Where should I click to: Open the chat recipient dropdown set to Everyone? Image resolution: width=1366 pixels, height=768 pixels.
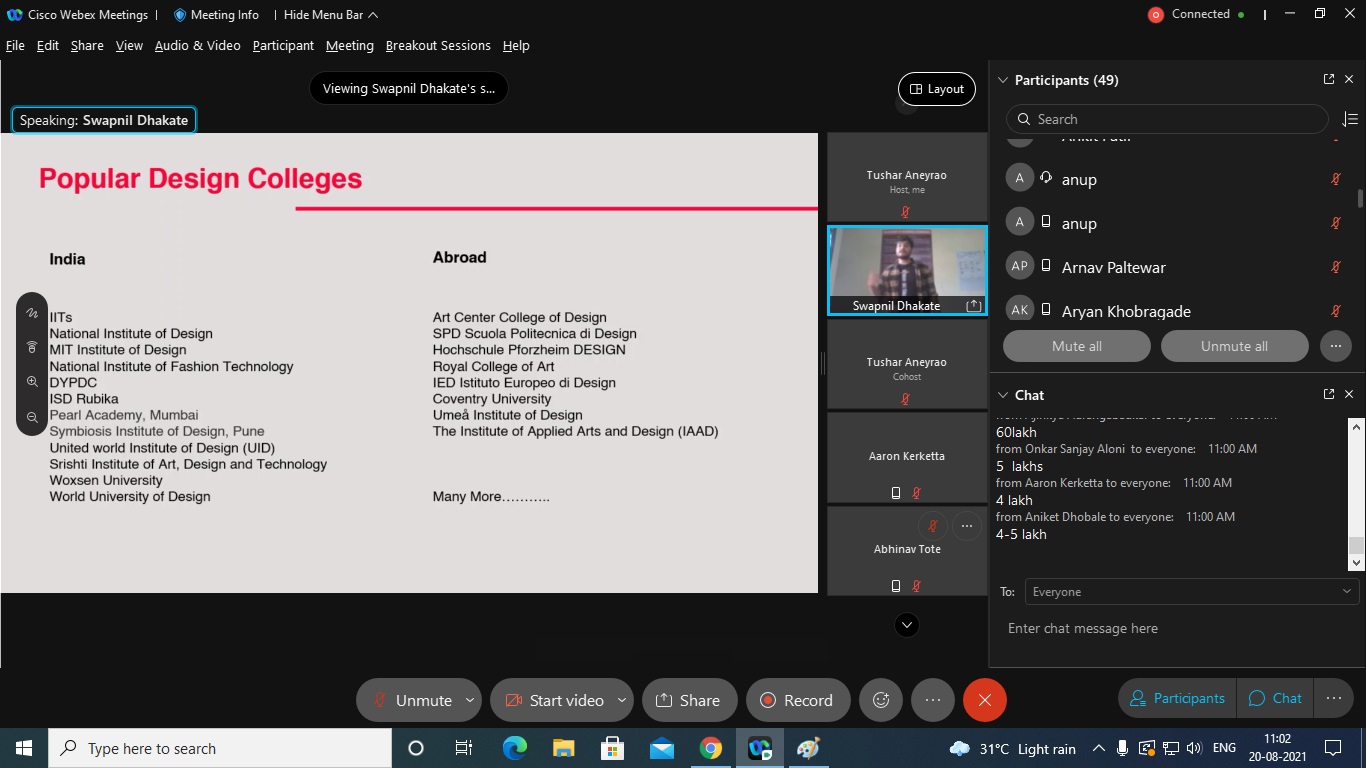tap(1191, 592)
